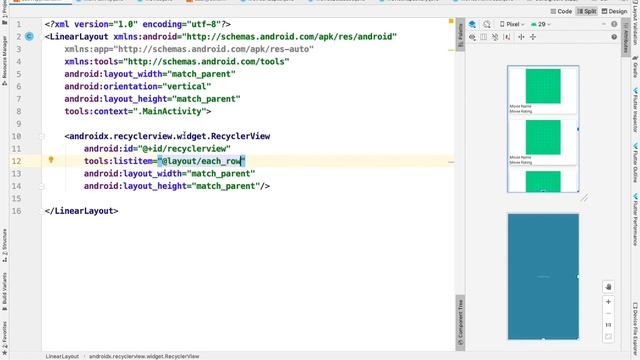Switch to Code view mode
Viewport: 640px width, 360px height.
[x=561, y=11]
